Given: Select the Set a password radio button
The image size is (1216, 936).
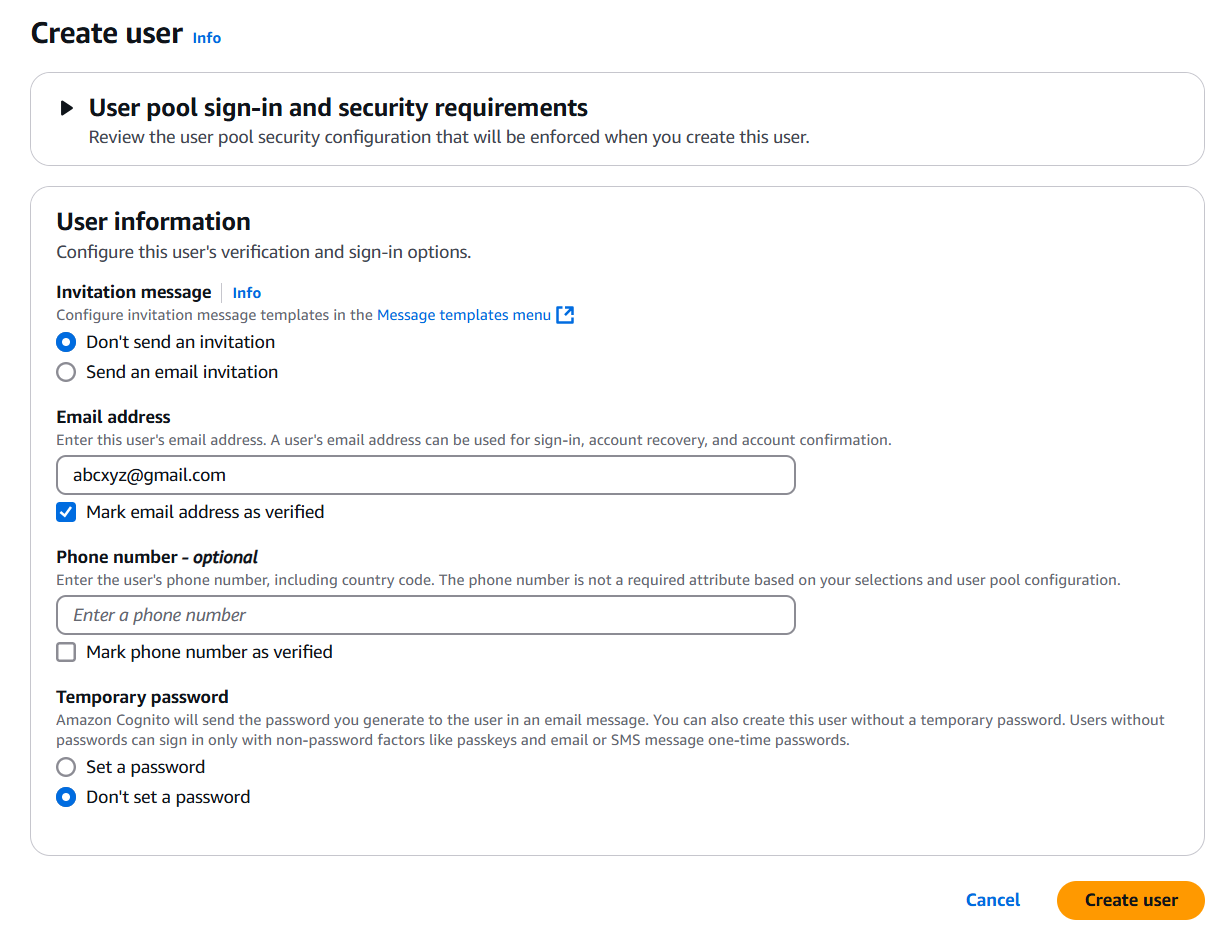Looking at the screenshot, I should click(66, 767).
